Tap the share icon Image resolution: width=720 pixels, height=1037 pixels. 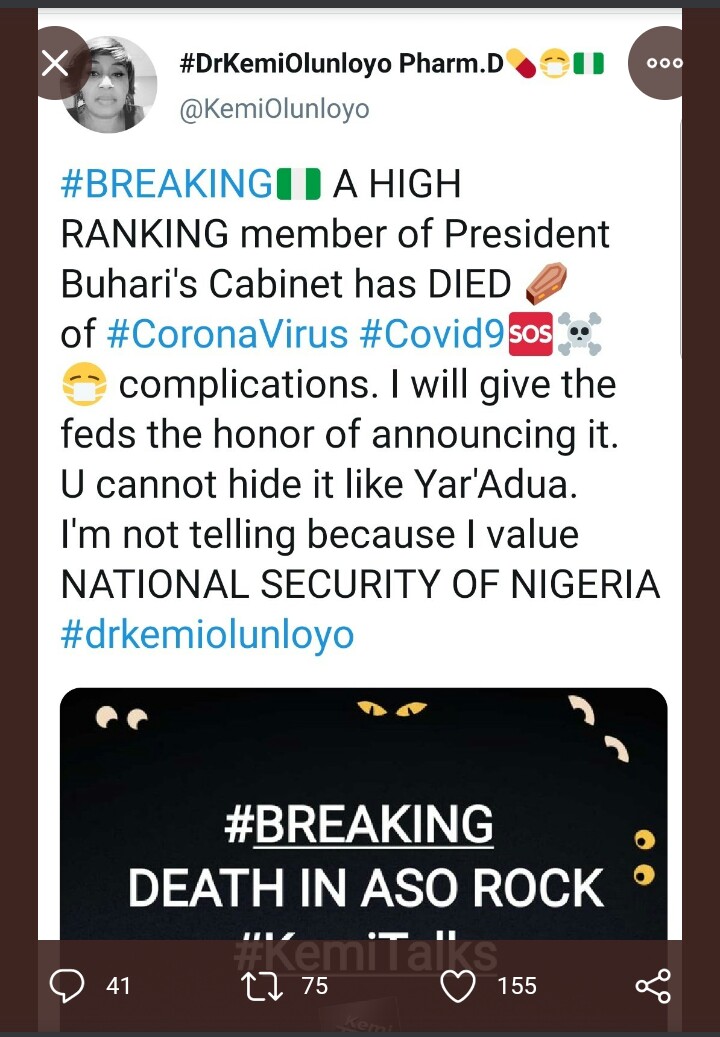[x=653, y=986]
